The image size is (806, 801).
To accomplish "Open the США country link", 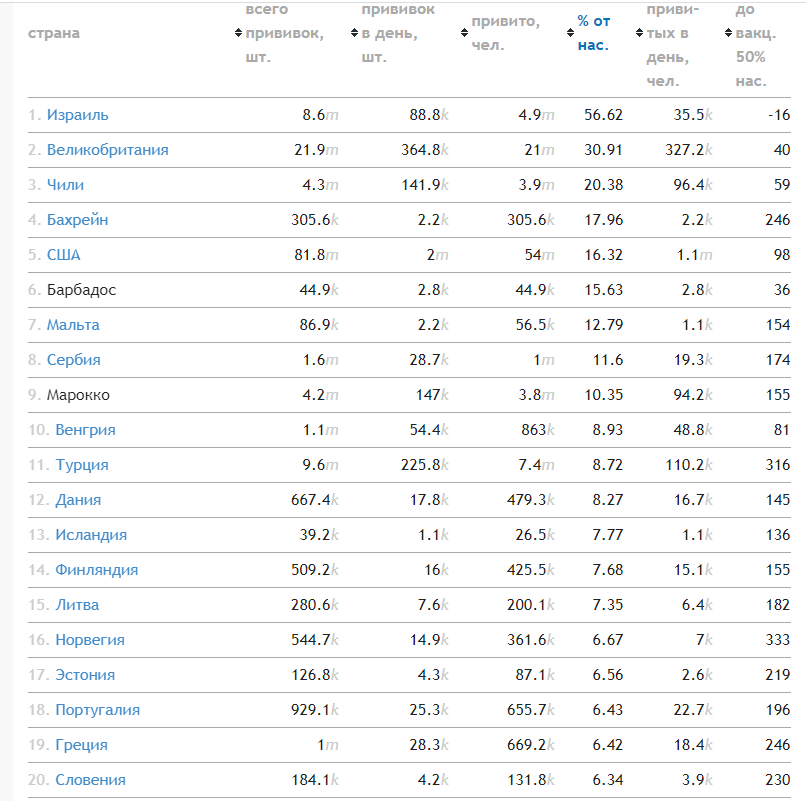I will click(64, 254).
